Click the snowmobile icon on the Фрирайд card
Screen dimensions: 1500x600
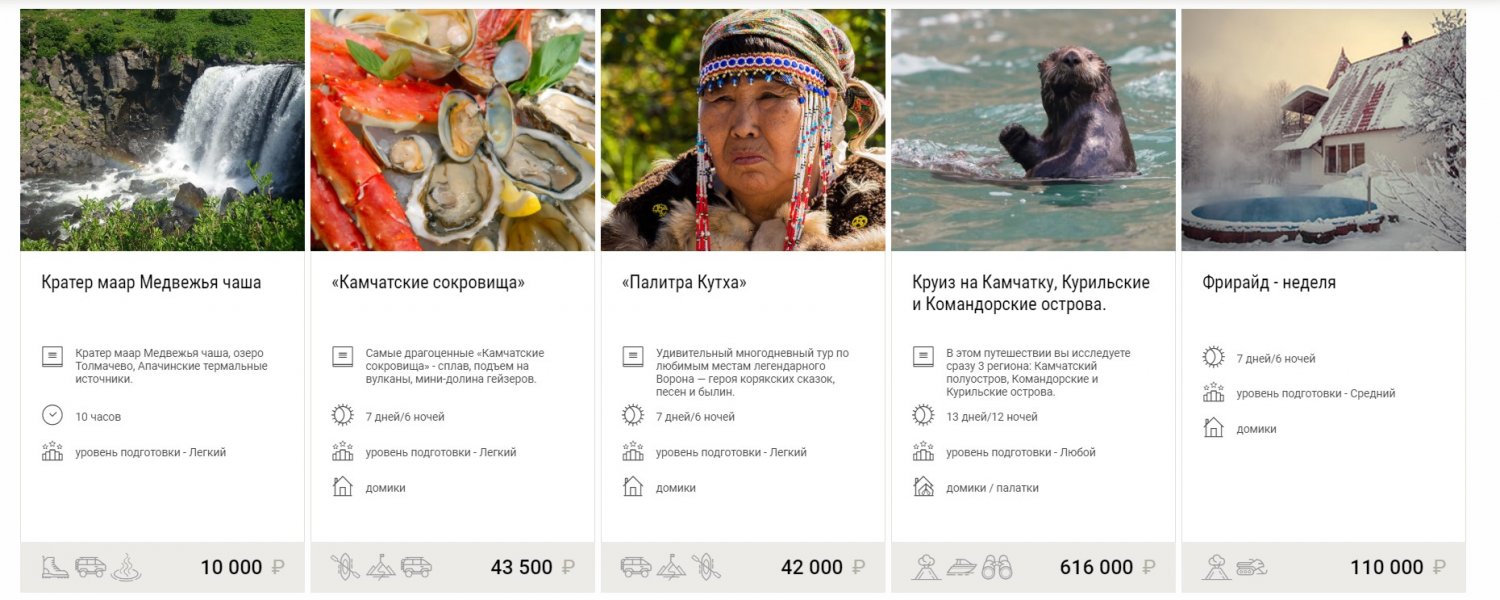click(x=1251, y=567)
